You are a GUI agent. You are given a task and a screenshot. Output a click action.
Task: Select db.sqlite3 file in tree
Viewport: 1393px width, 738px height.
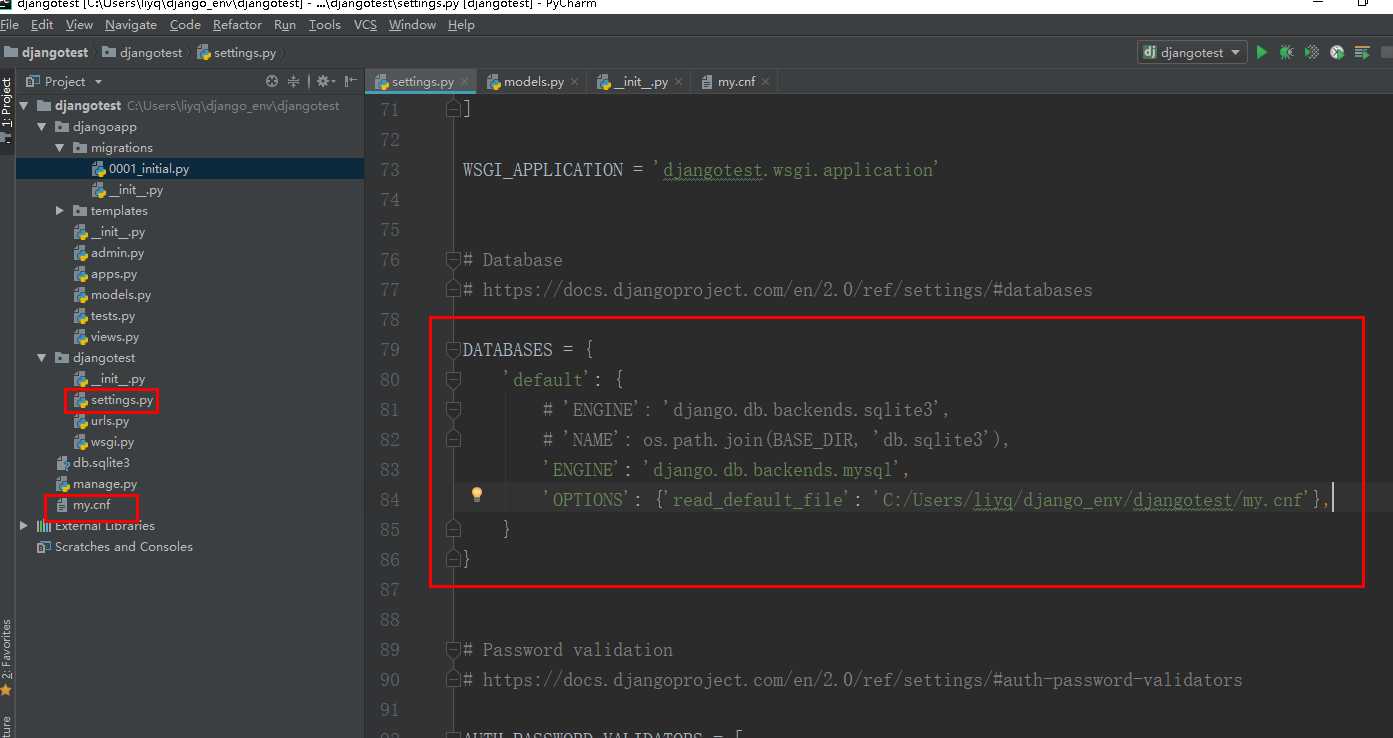92,463
